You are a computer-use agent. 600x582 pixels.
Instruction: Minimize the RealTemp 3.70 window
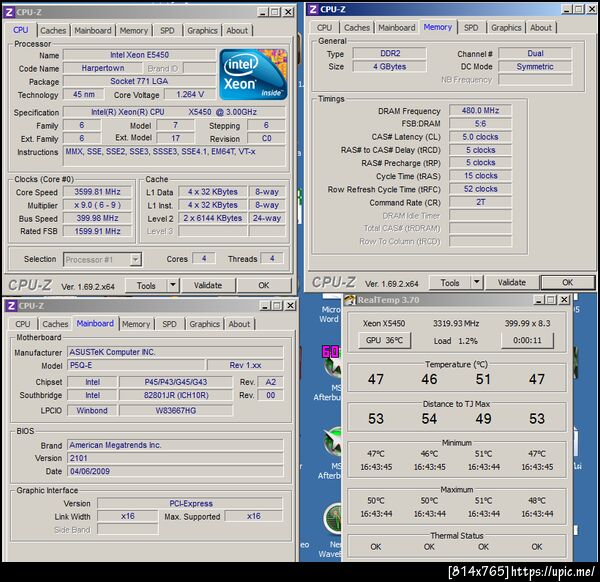pyautogui.click(x=539, y=300)
